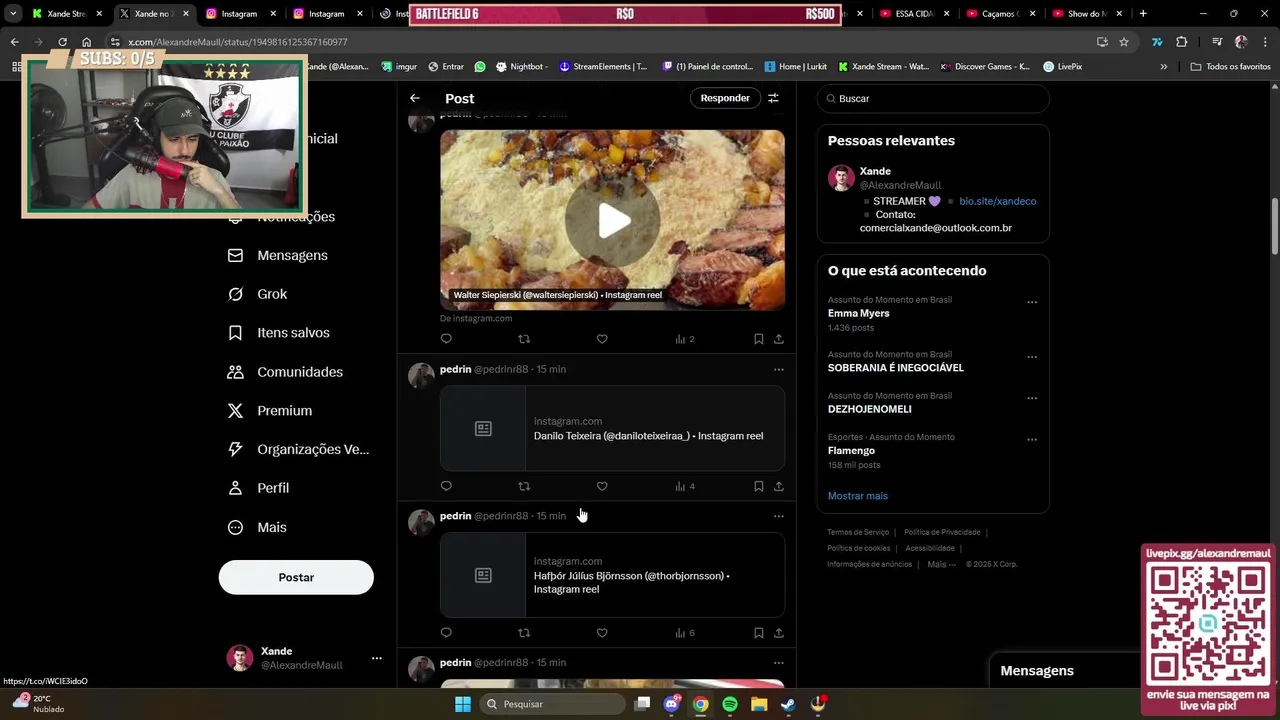Open Spotify from the taskbar
This screenshot has height=720, width=1280.
(x=730, y=704)
